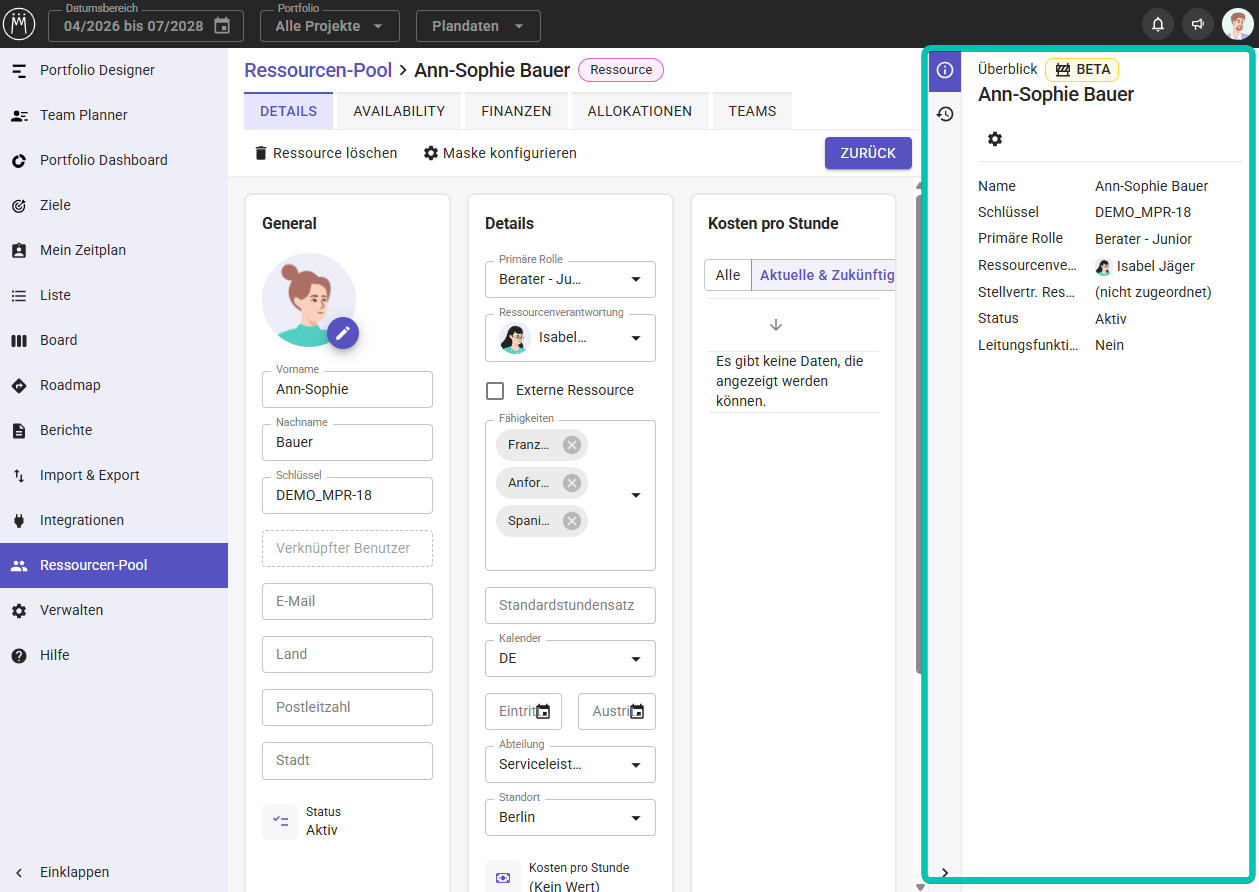Expand Ressourcenverantwortung dropdown
This screenshot has width=1259, height=892.
pyautogui.click(x=636, y=338)
